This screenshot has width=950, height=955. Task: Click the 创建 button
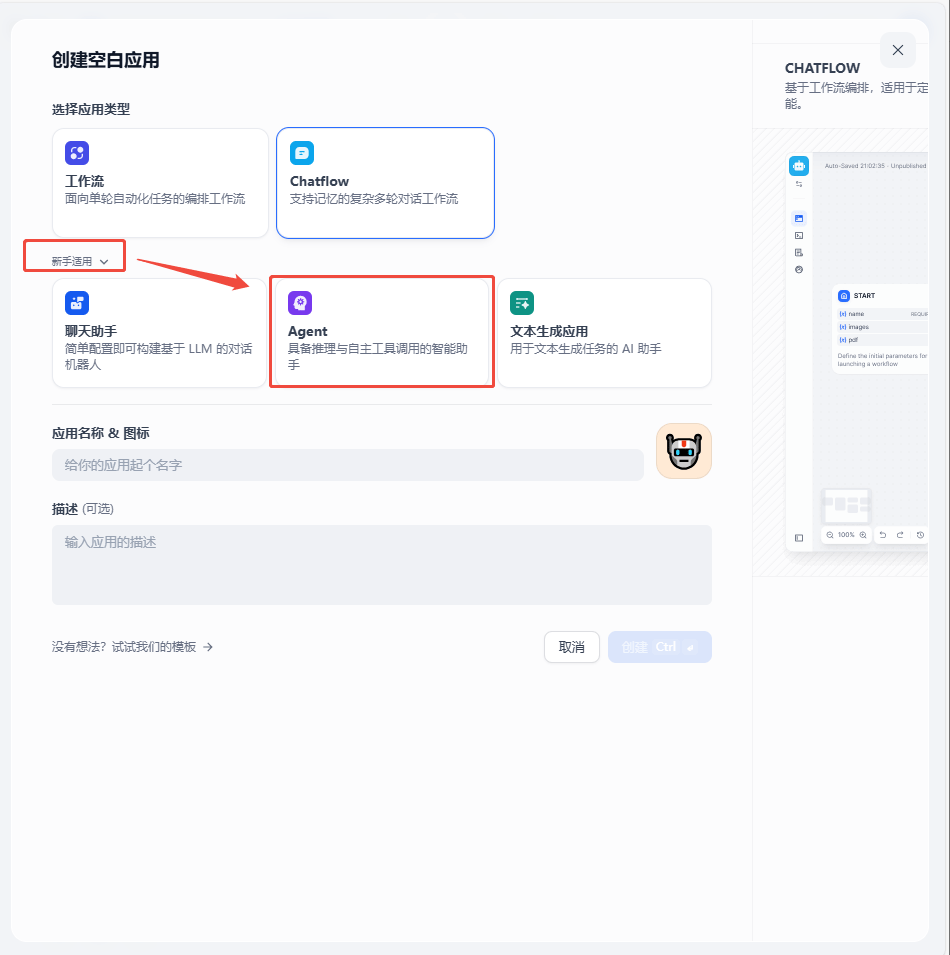[660, 647]
